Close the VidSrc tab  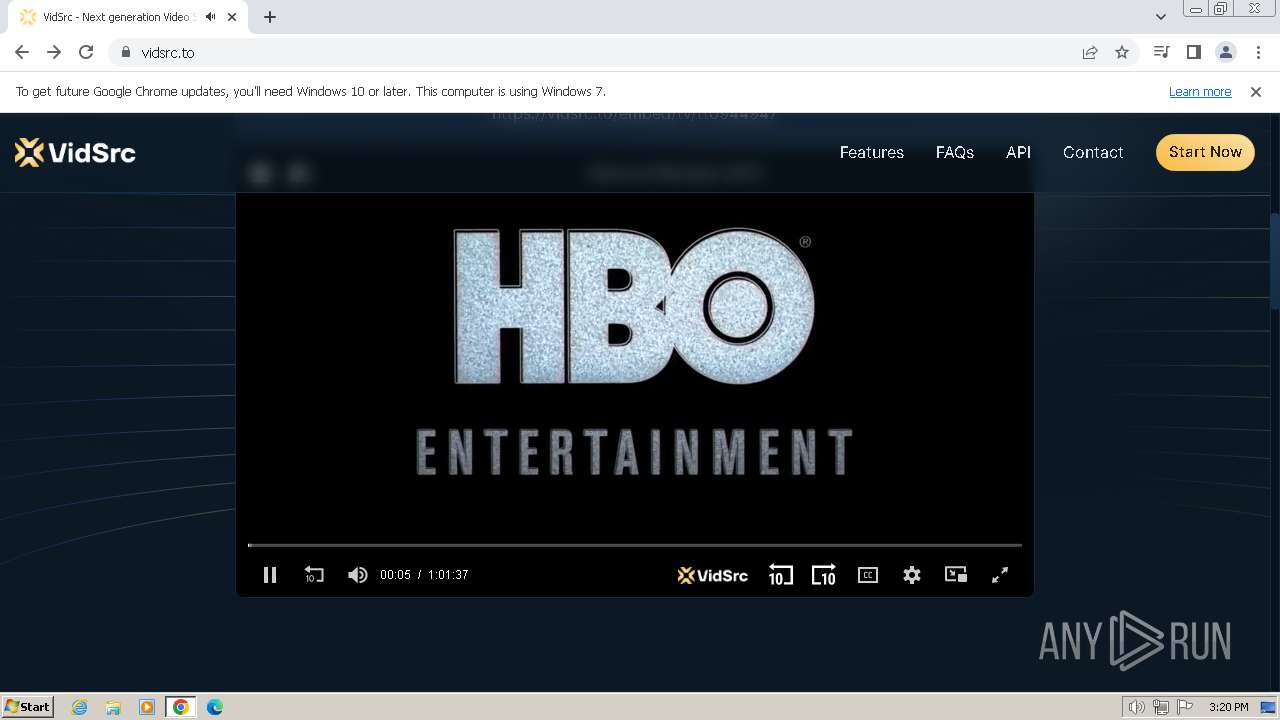[232, 17]
